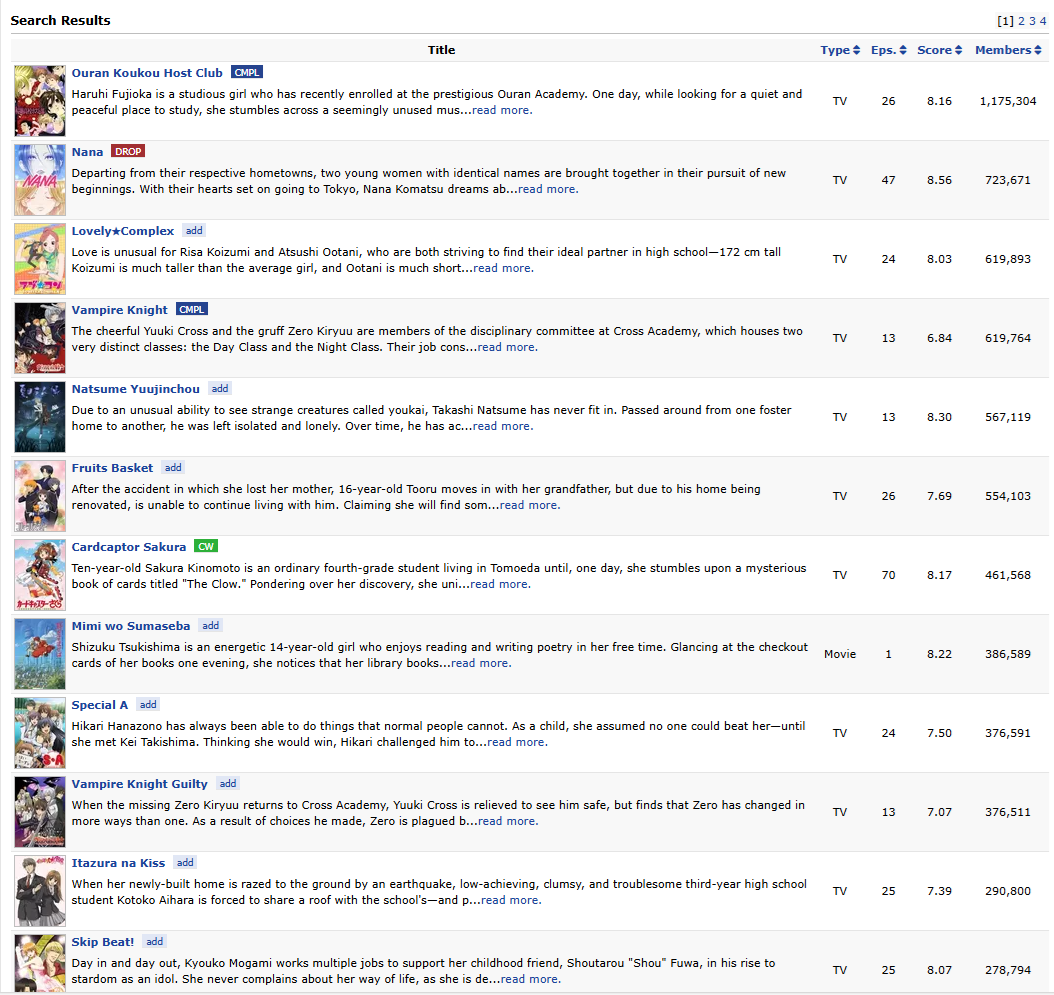The image size is (1054, 995).
Task: Sort the results by Score
Action: coord(939,50)
